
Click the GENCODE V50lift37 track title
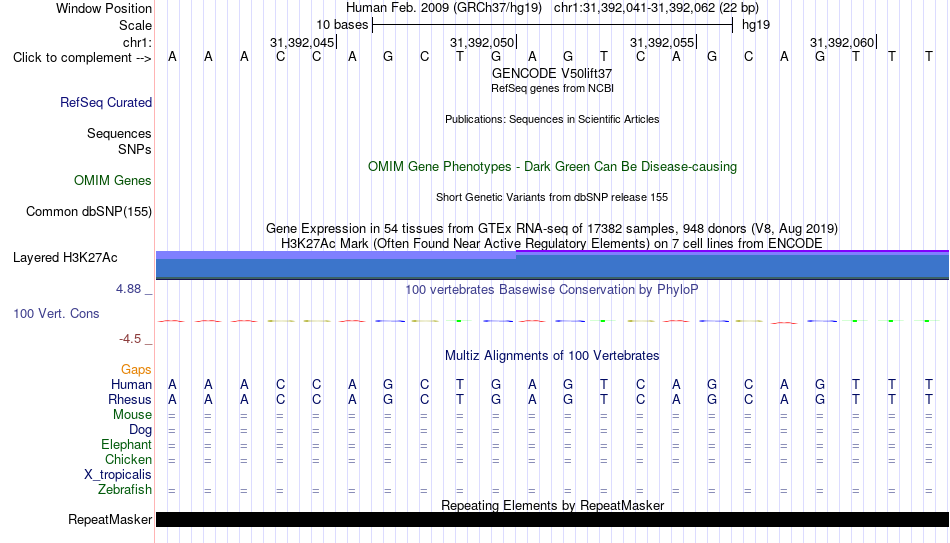pos(552,73)
